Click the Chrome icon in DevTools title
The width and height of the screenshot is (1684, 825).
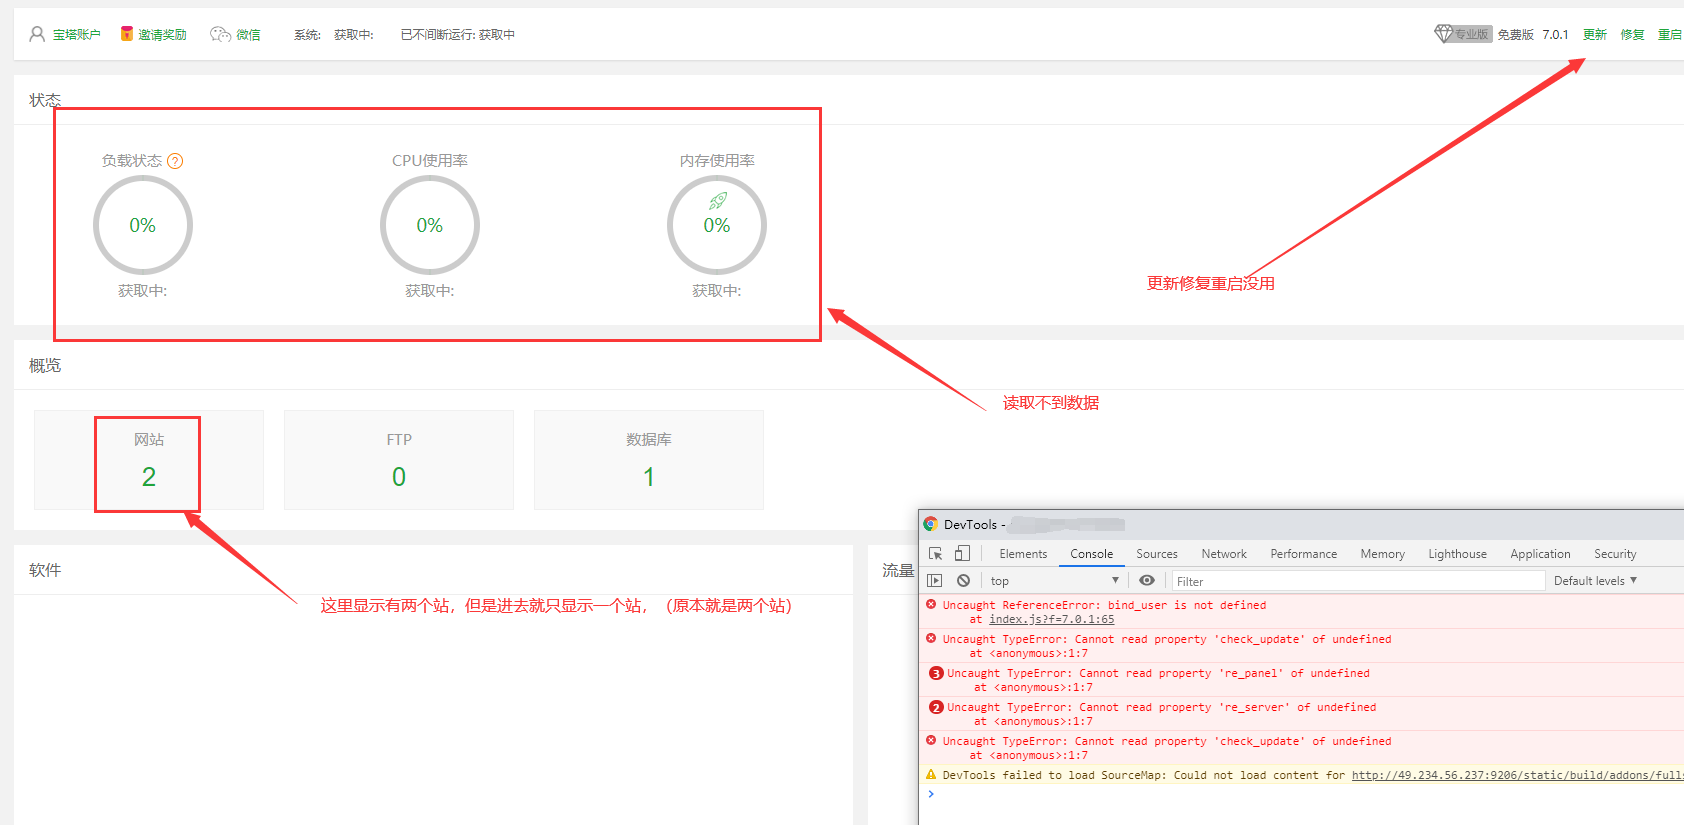pos(930,523)
